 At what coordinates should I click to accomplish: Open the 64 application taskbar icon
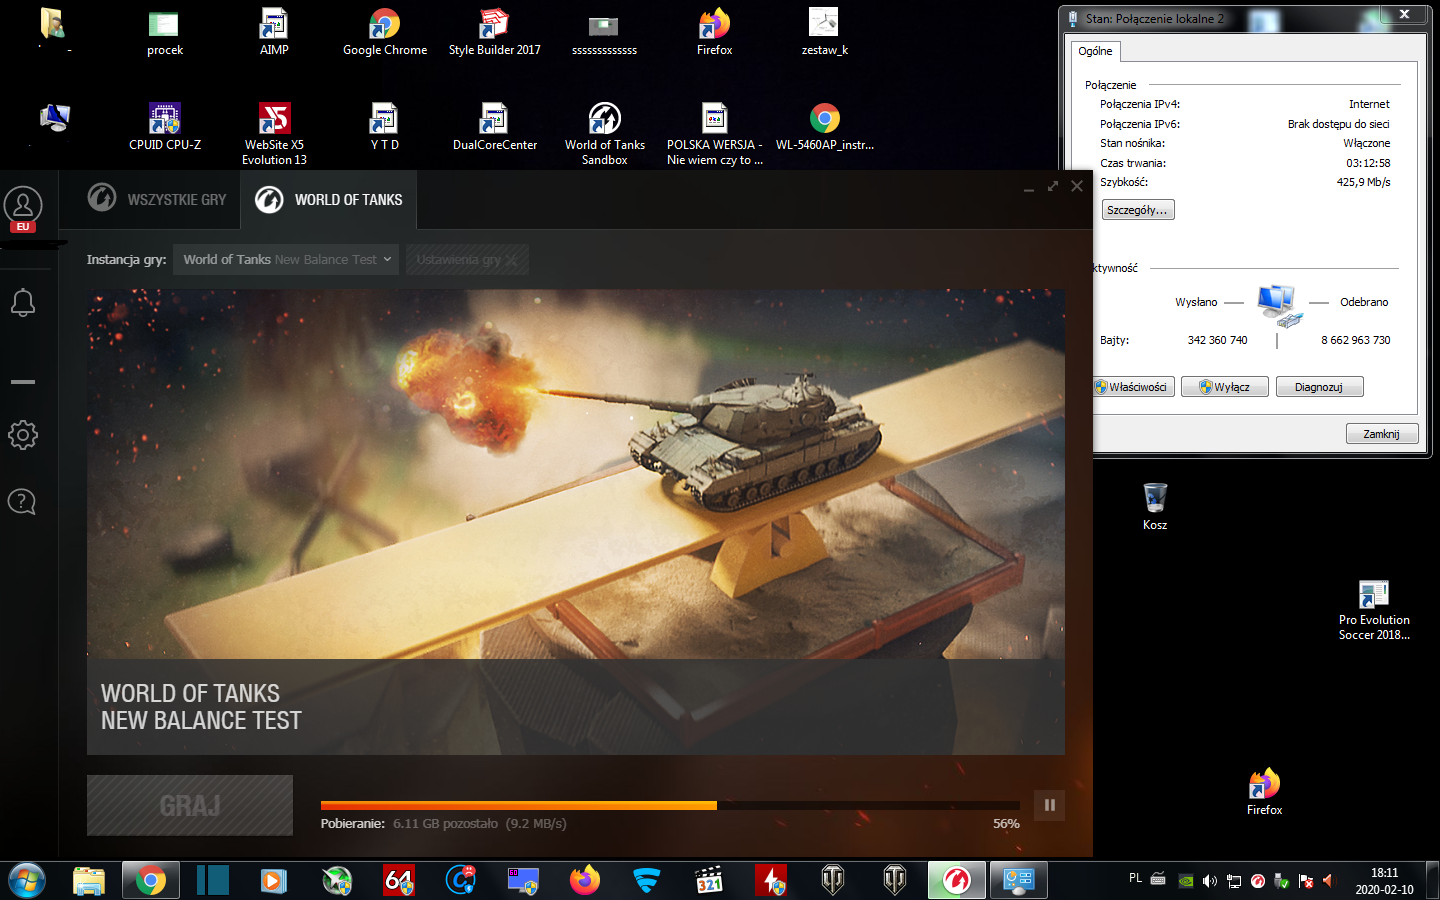399,880
